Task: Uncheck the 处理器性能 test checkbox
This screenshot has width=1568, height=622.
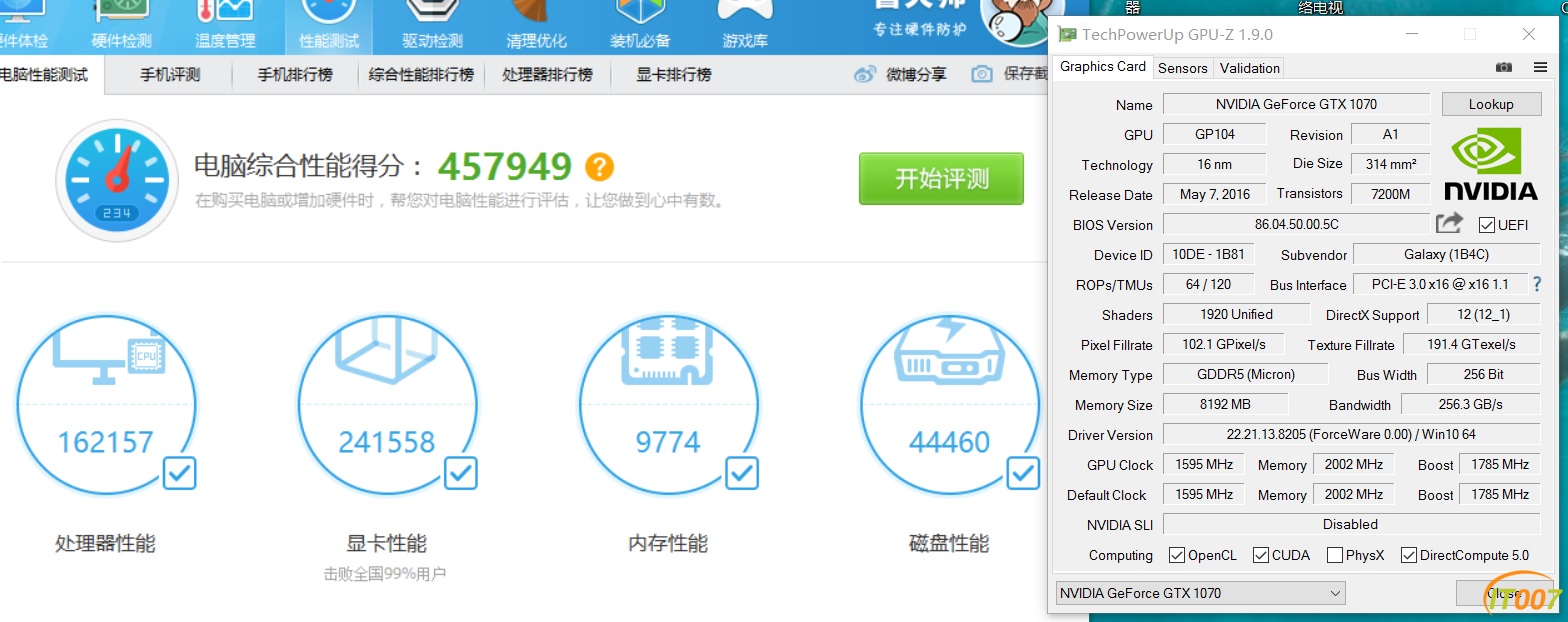Action: tap(180, 473)
